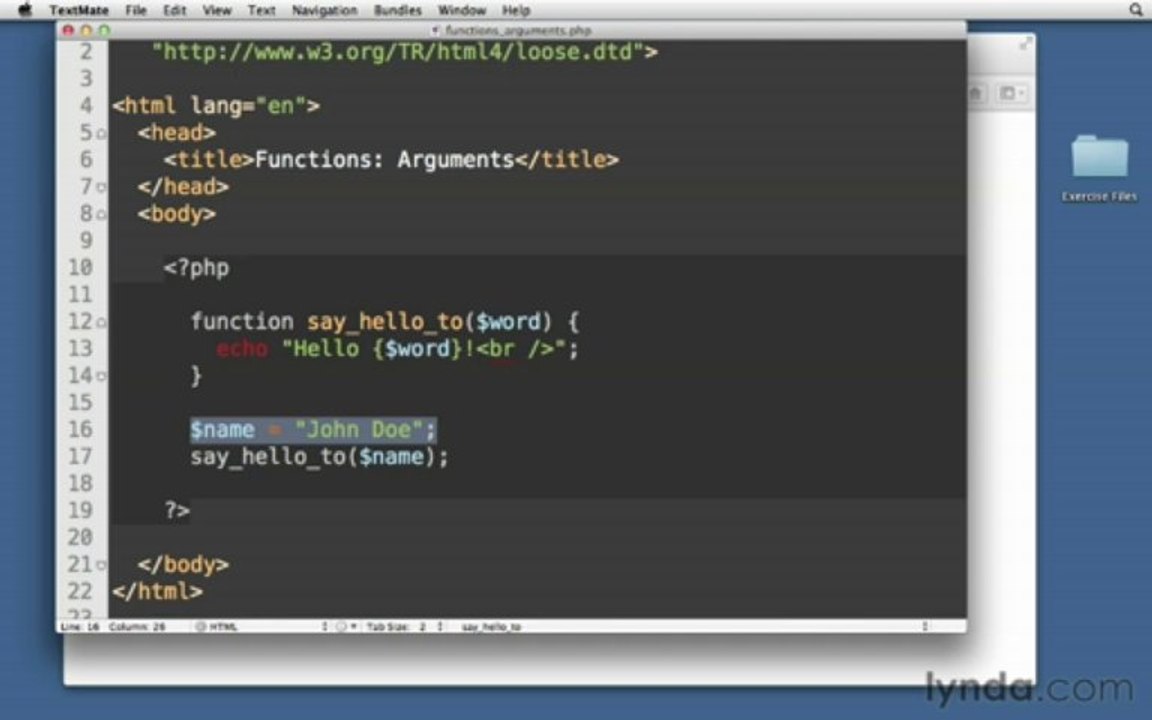Open the Window menu
The image size is (1152, 720).
(462, 10)
